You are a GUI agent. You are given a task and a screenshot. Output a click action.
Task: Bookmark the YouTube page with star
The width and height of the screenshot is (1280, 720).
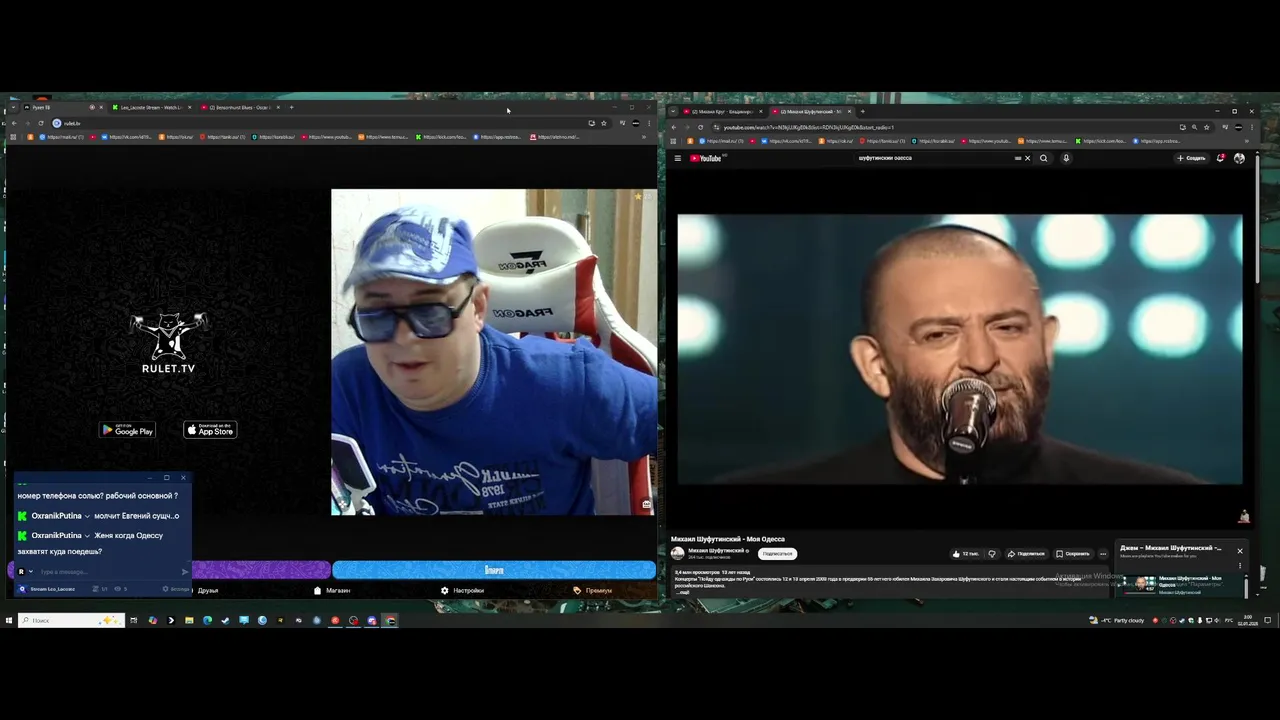pos(1206,127)
